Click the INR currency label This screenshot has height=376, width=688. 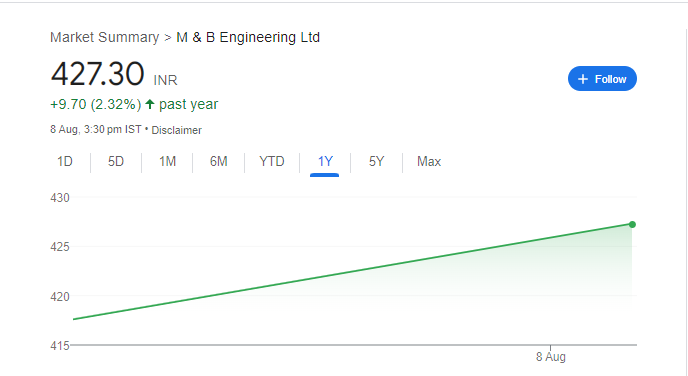[165, 80]
